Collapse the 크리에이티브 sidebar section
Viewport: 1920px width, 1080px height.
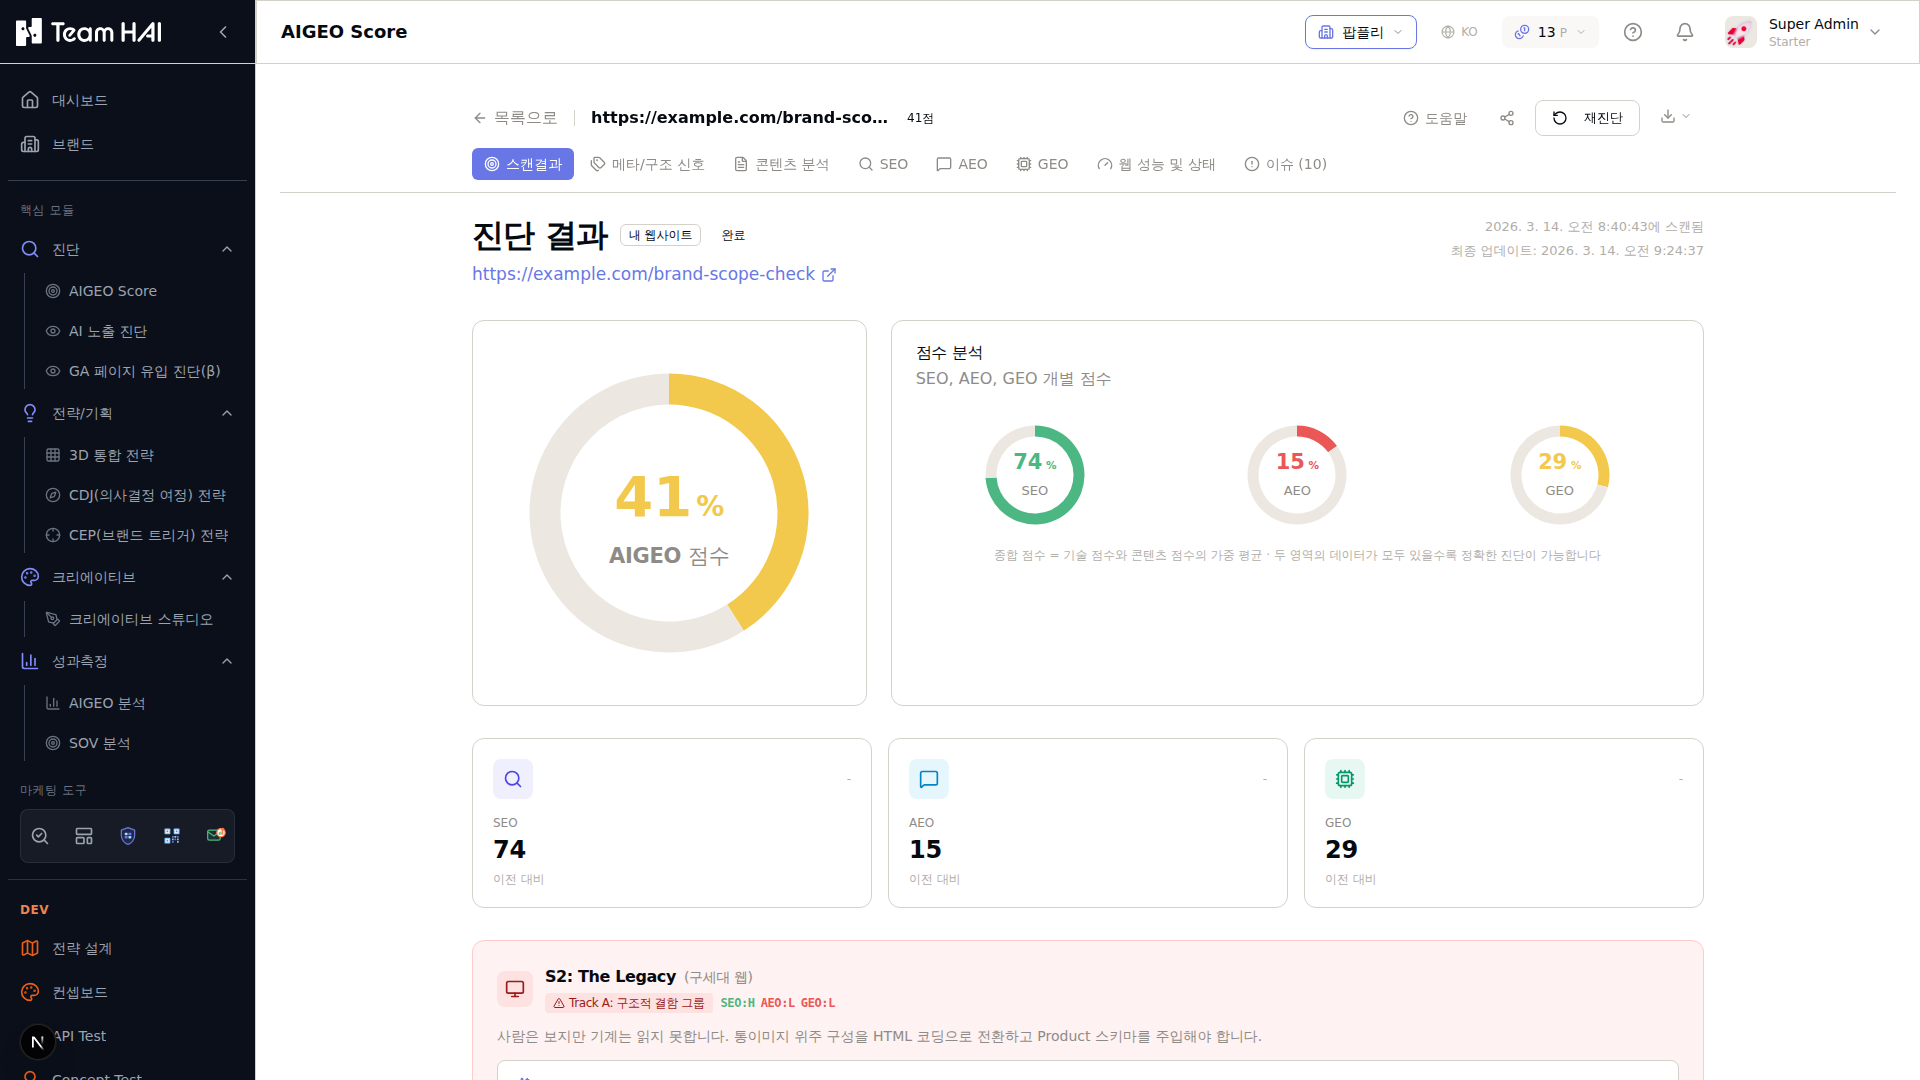coord(227,577)
